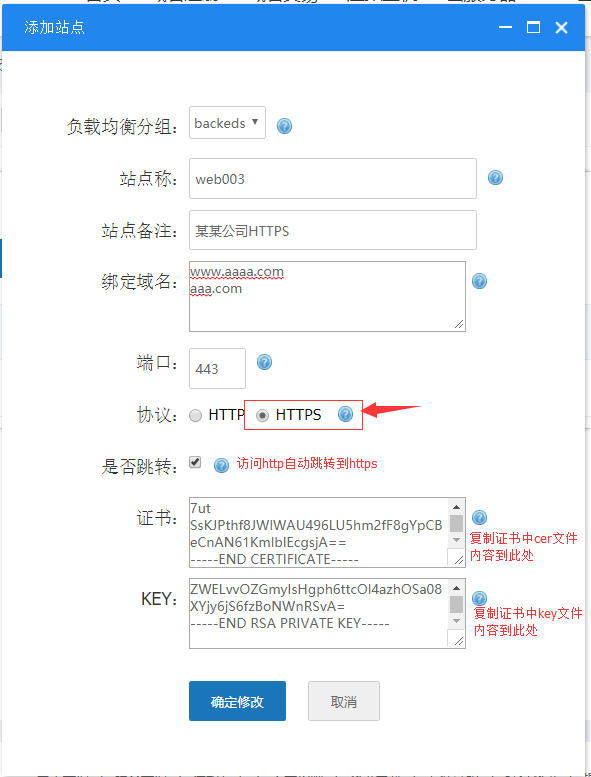Click help icon next to site name field
This screenshot has height=777, width=591.
tap(495, 177)
